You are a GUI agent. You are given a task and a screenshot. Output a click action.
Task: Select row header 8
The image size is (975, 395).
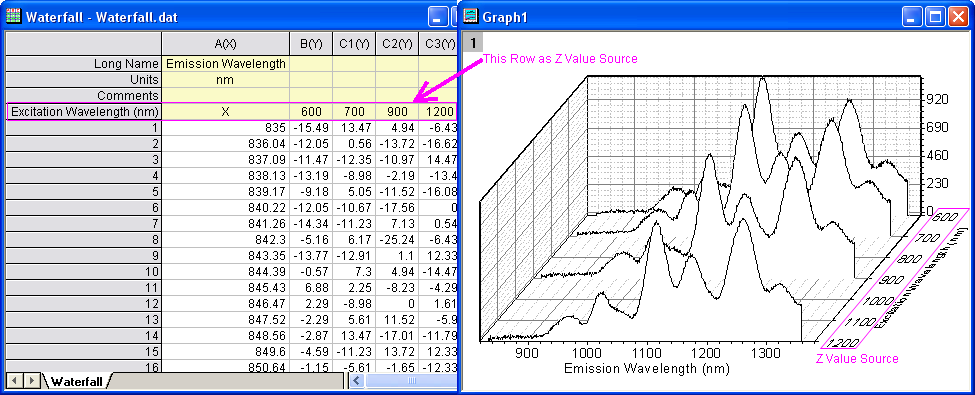83,239
